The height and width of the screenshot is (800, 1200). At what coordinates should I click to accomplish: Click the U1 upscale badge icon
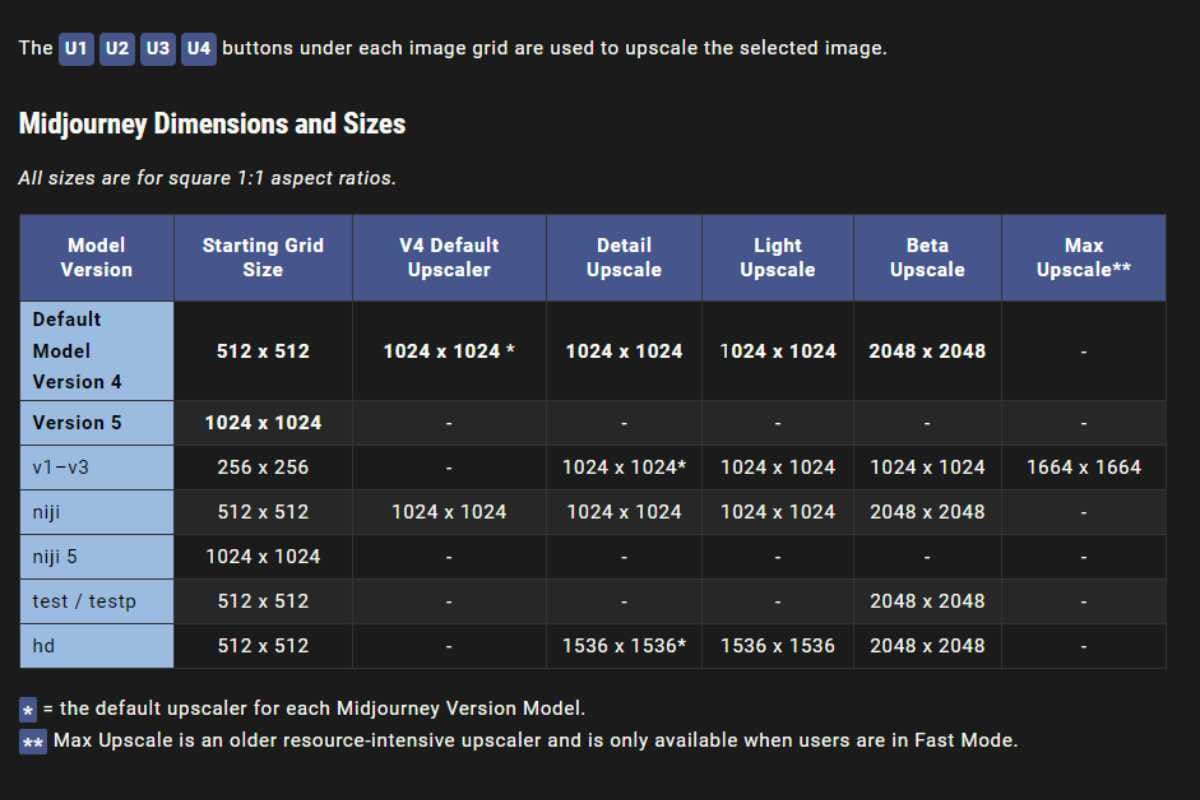click(75, 48)
